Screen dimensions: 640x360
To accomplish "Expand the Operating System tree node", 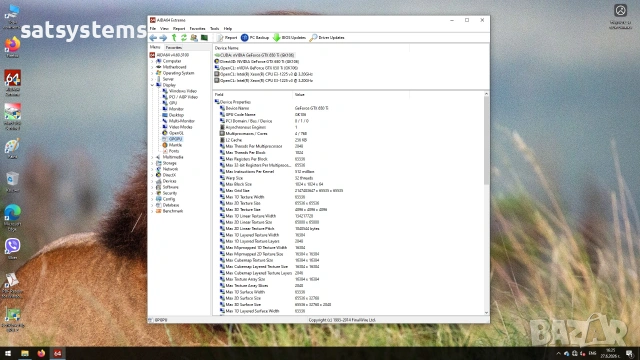I will tap(153, 73).
